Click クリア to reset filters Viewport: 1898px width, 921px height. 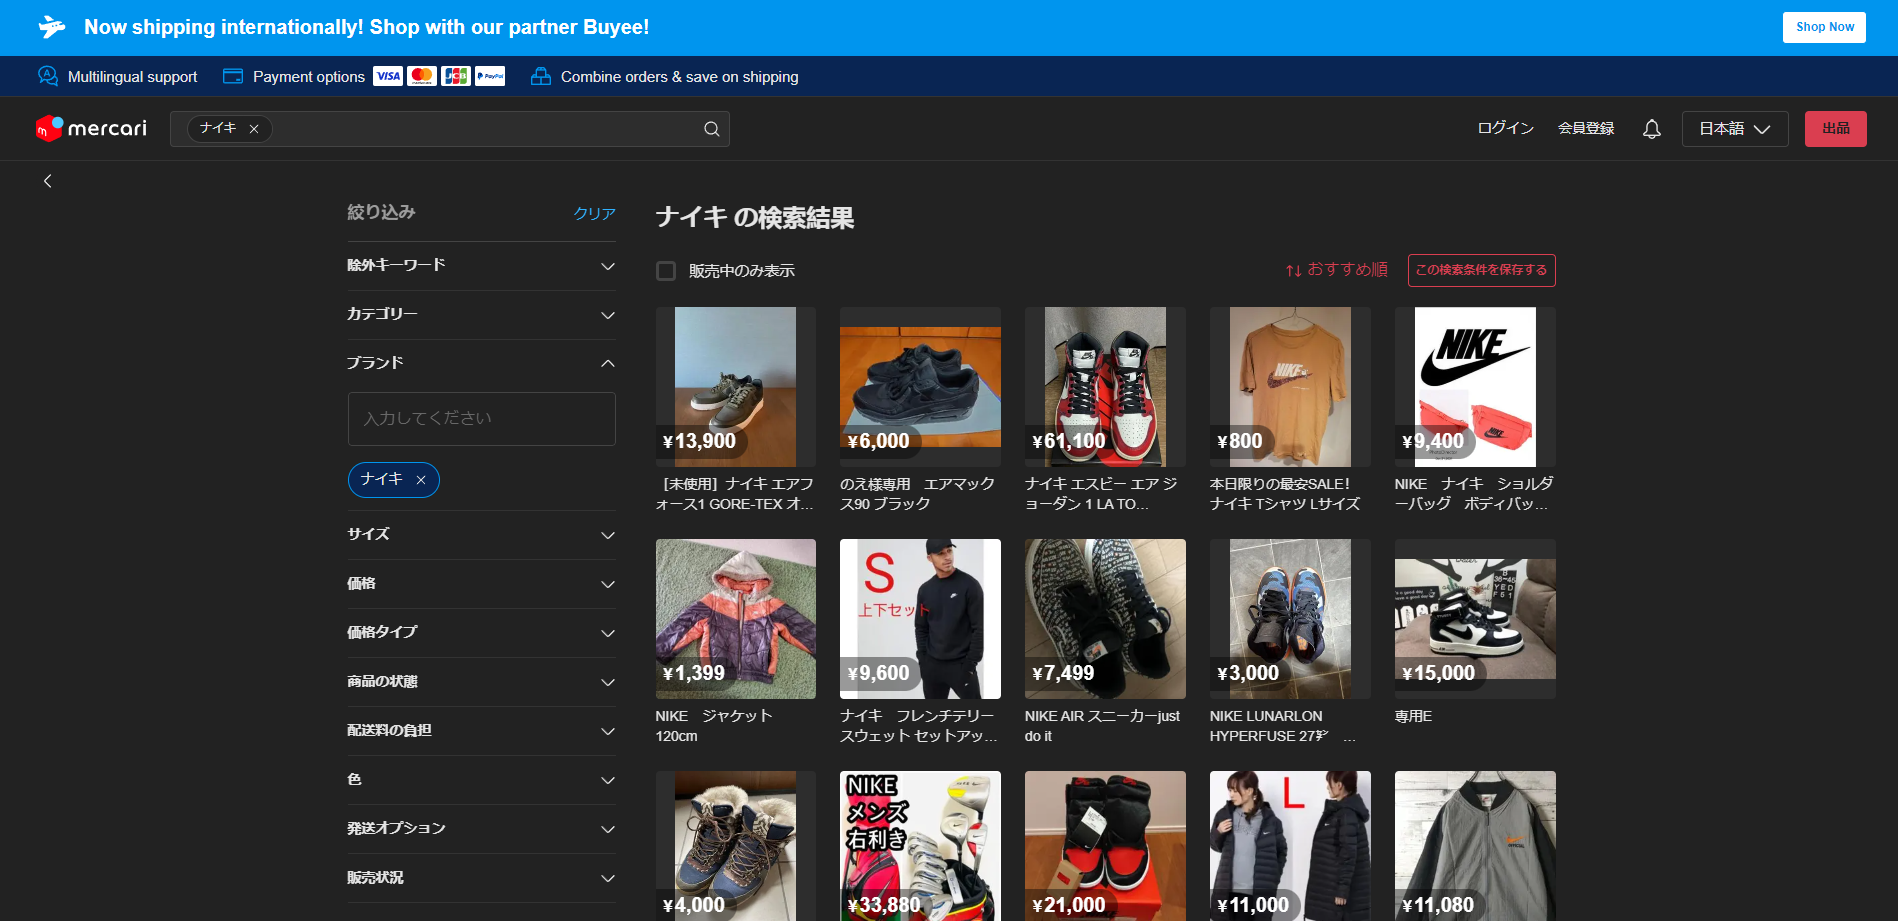[x=593, y=212]
